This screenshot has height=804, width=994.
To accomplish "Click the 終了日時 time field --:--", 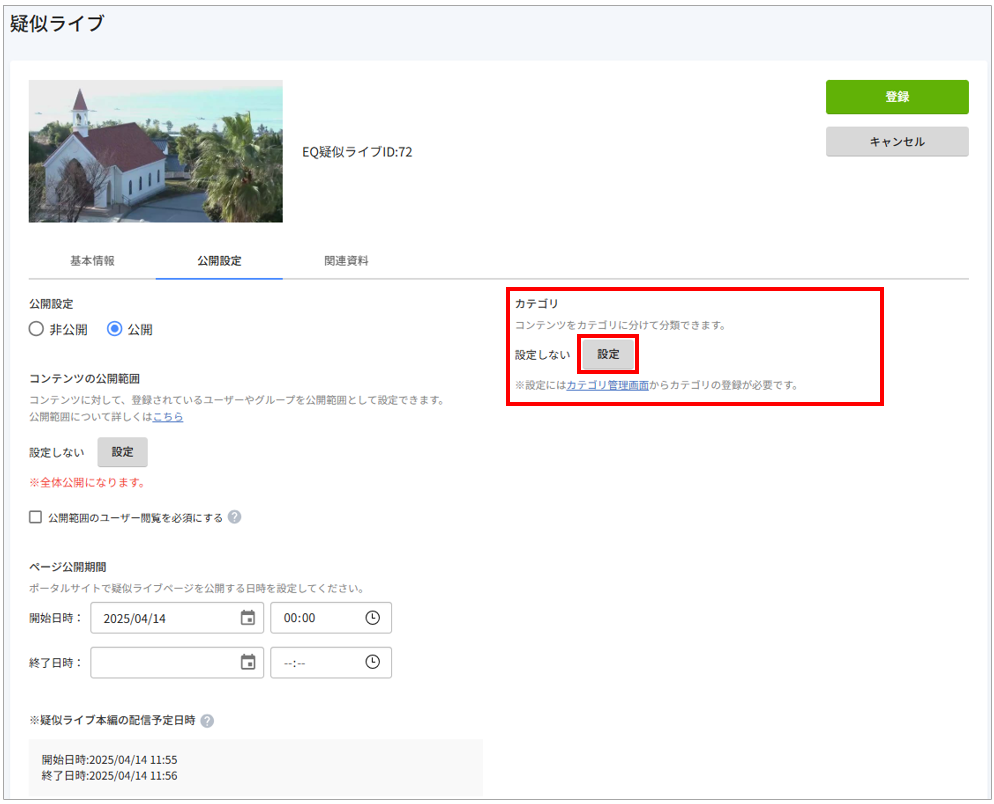I will tap(331, 663).
